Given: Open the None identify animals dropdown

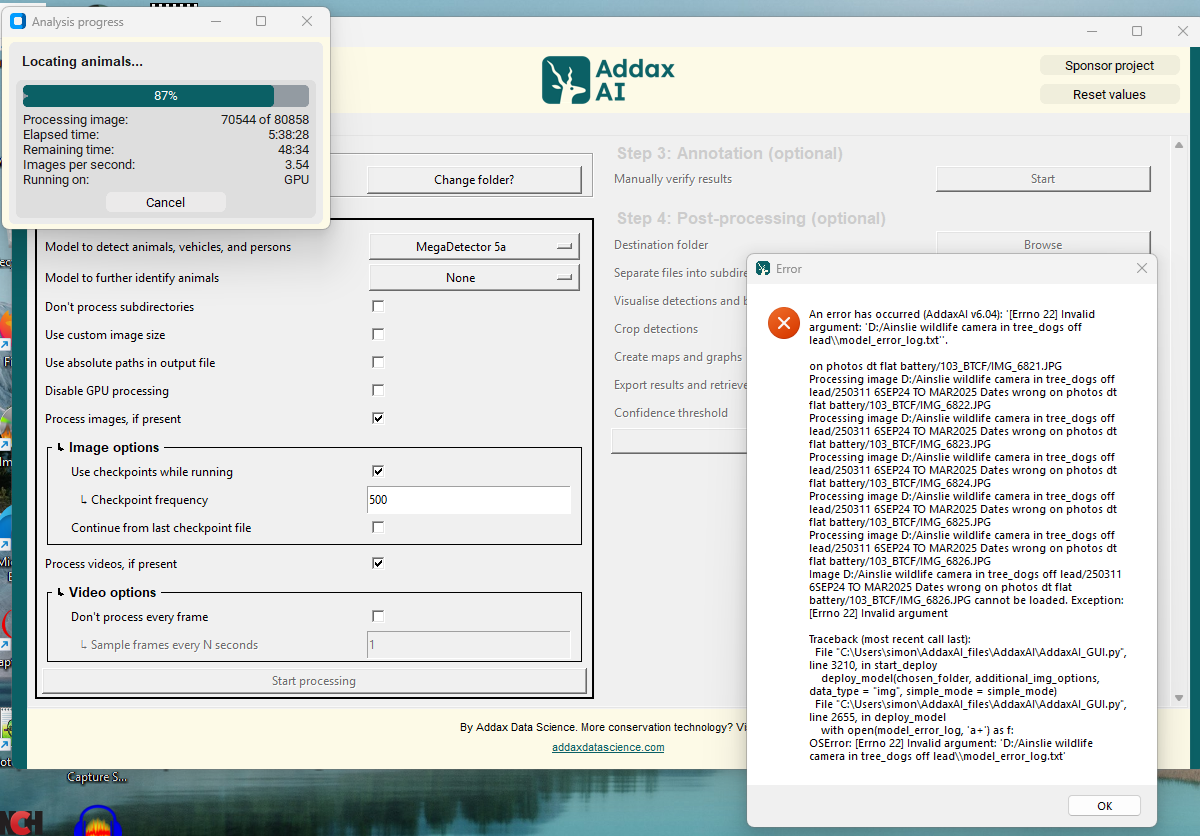Looking at the screenshot, I should point(474,277).
